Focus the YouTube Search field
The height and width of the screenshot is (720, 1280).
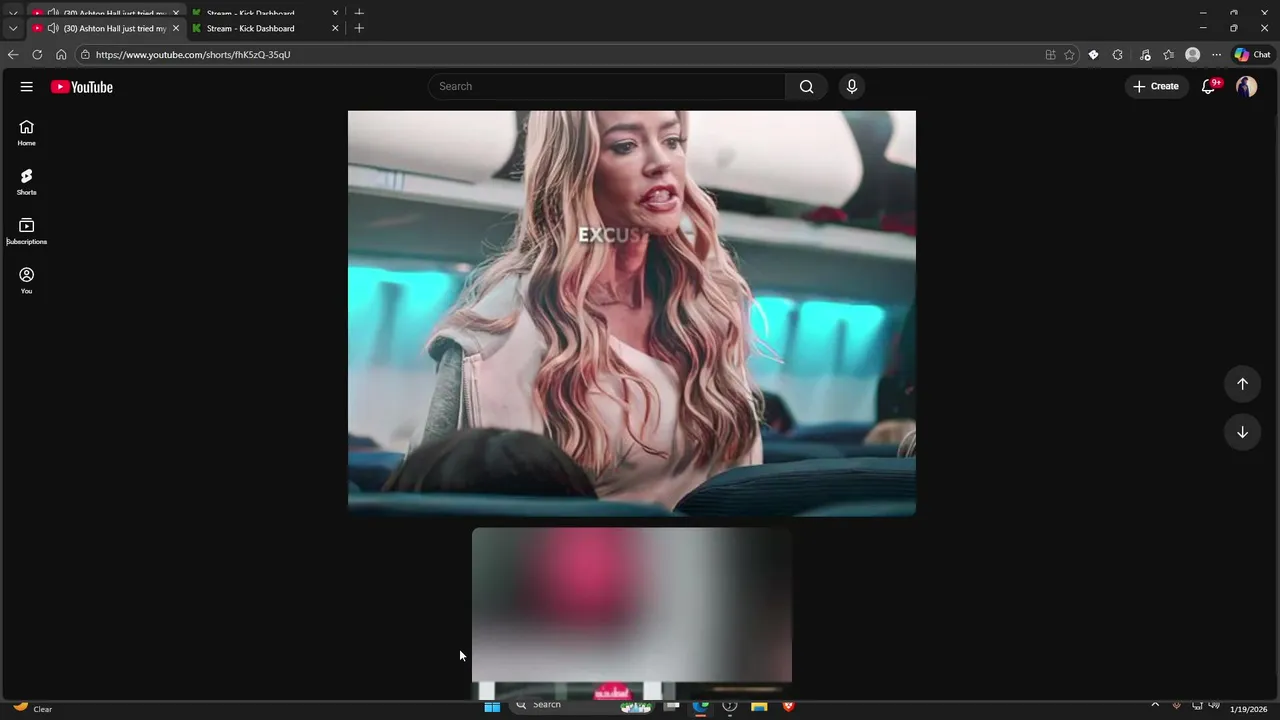(x=607, y=86)
